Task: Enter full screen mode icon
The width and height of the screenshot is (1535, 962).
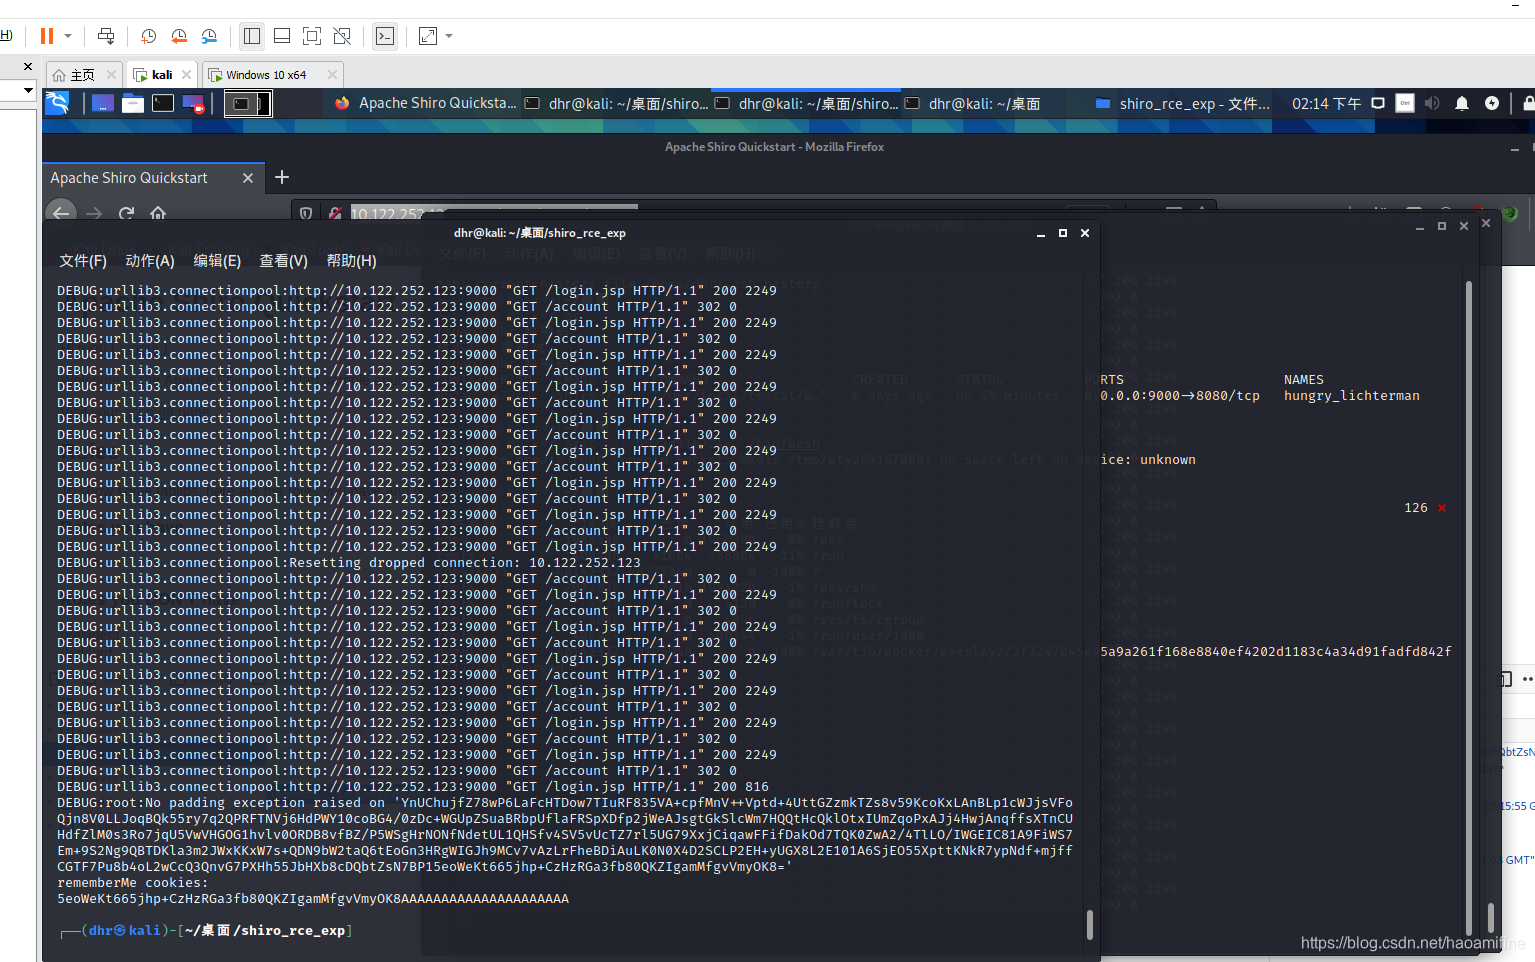Action: point(312,36)
